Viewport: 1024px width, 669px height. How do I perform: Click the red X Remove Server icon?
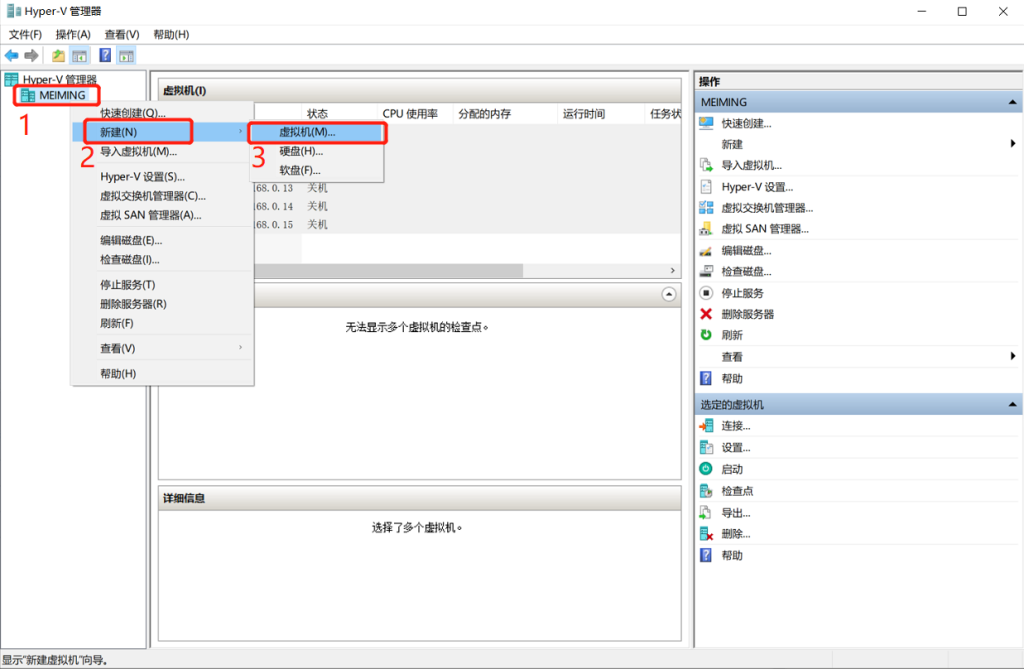(706, 314)
